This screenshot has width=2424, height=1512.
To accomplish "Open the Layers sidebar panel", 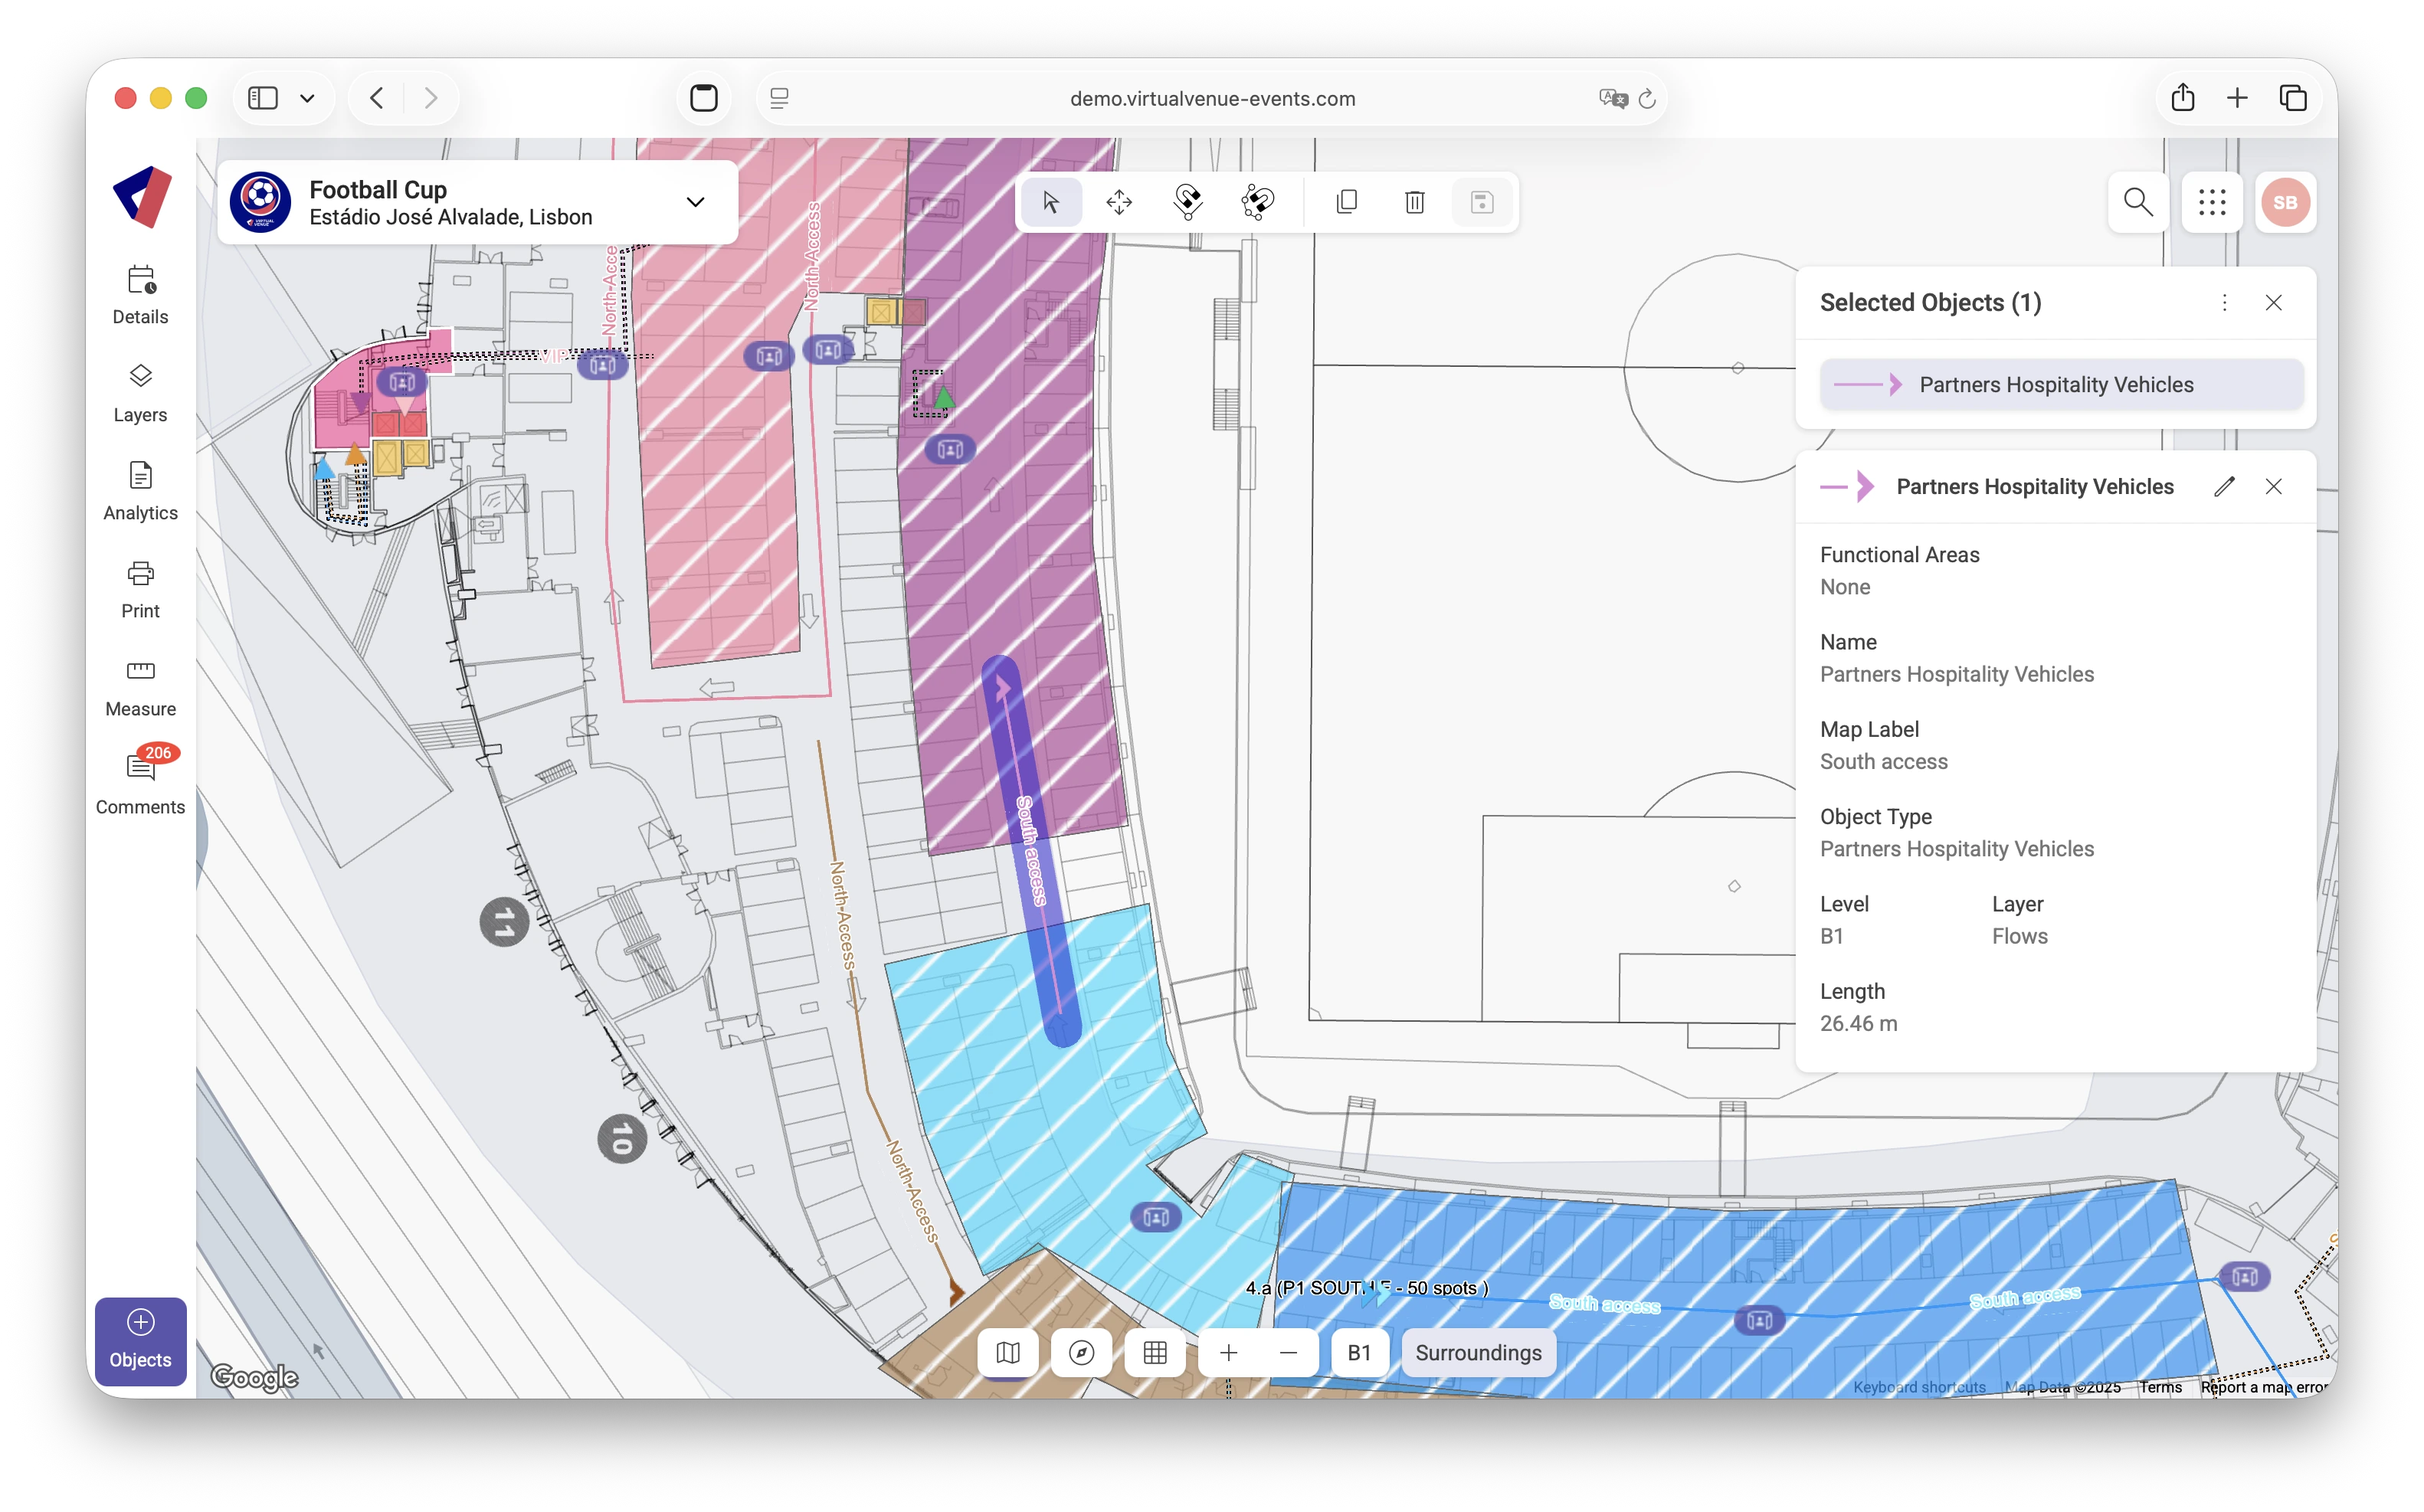I will click(x=140, y=393).
